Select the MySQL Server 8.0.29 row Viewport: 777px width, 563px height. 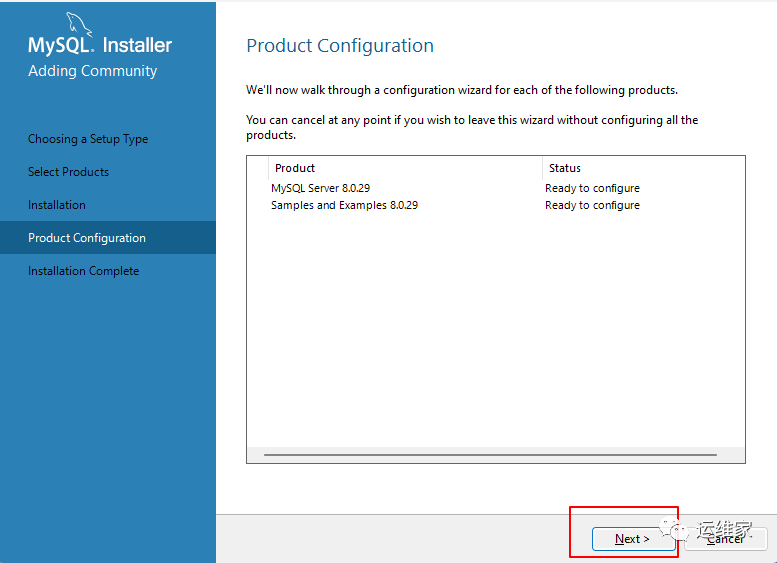pyautogui.click(x=496, y=188)
